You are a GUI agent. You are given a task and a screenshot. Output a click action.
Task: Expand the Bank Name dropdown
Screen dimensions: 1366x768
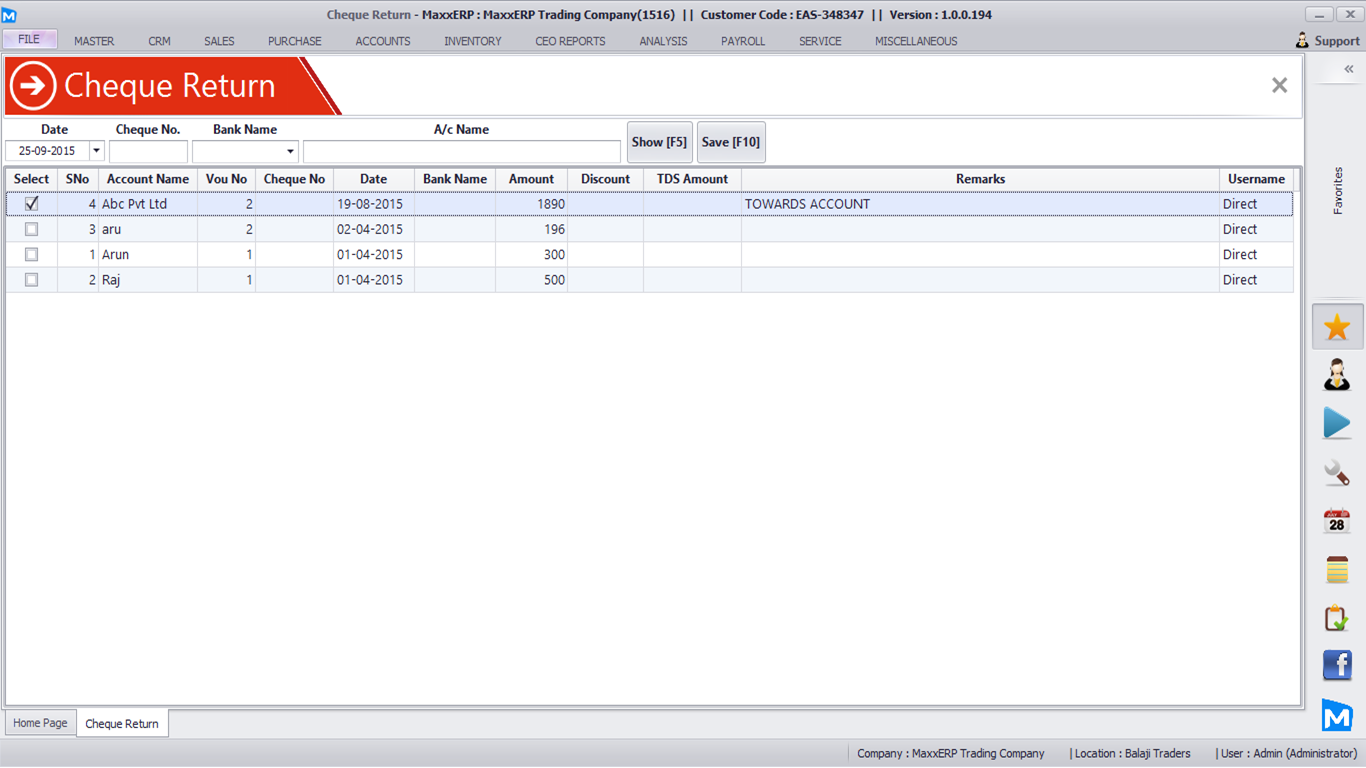(290, 151)
